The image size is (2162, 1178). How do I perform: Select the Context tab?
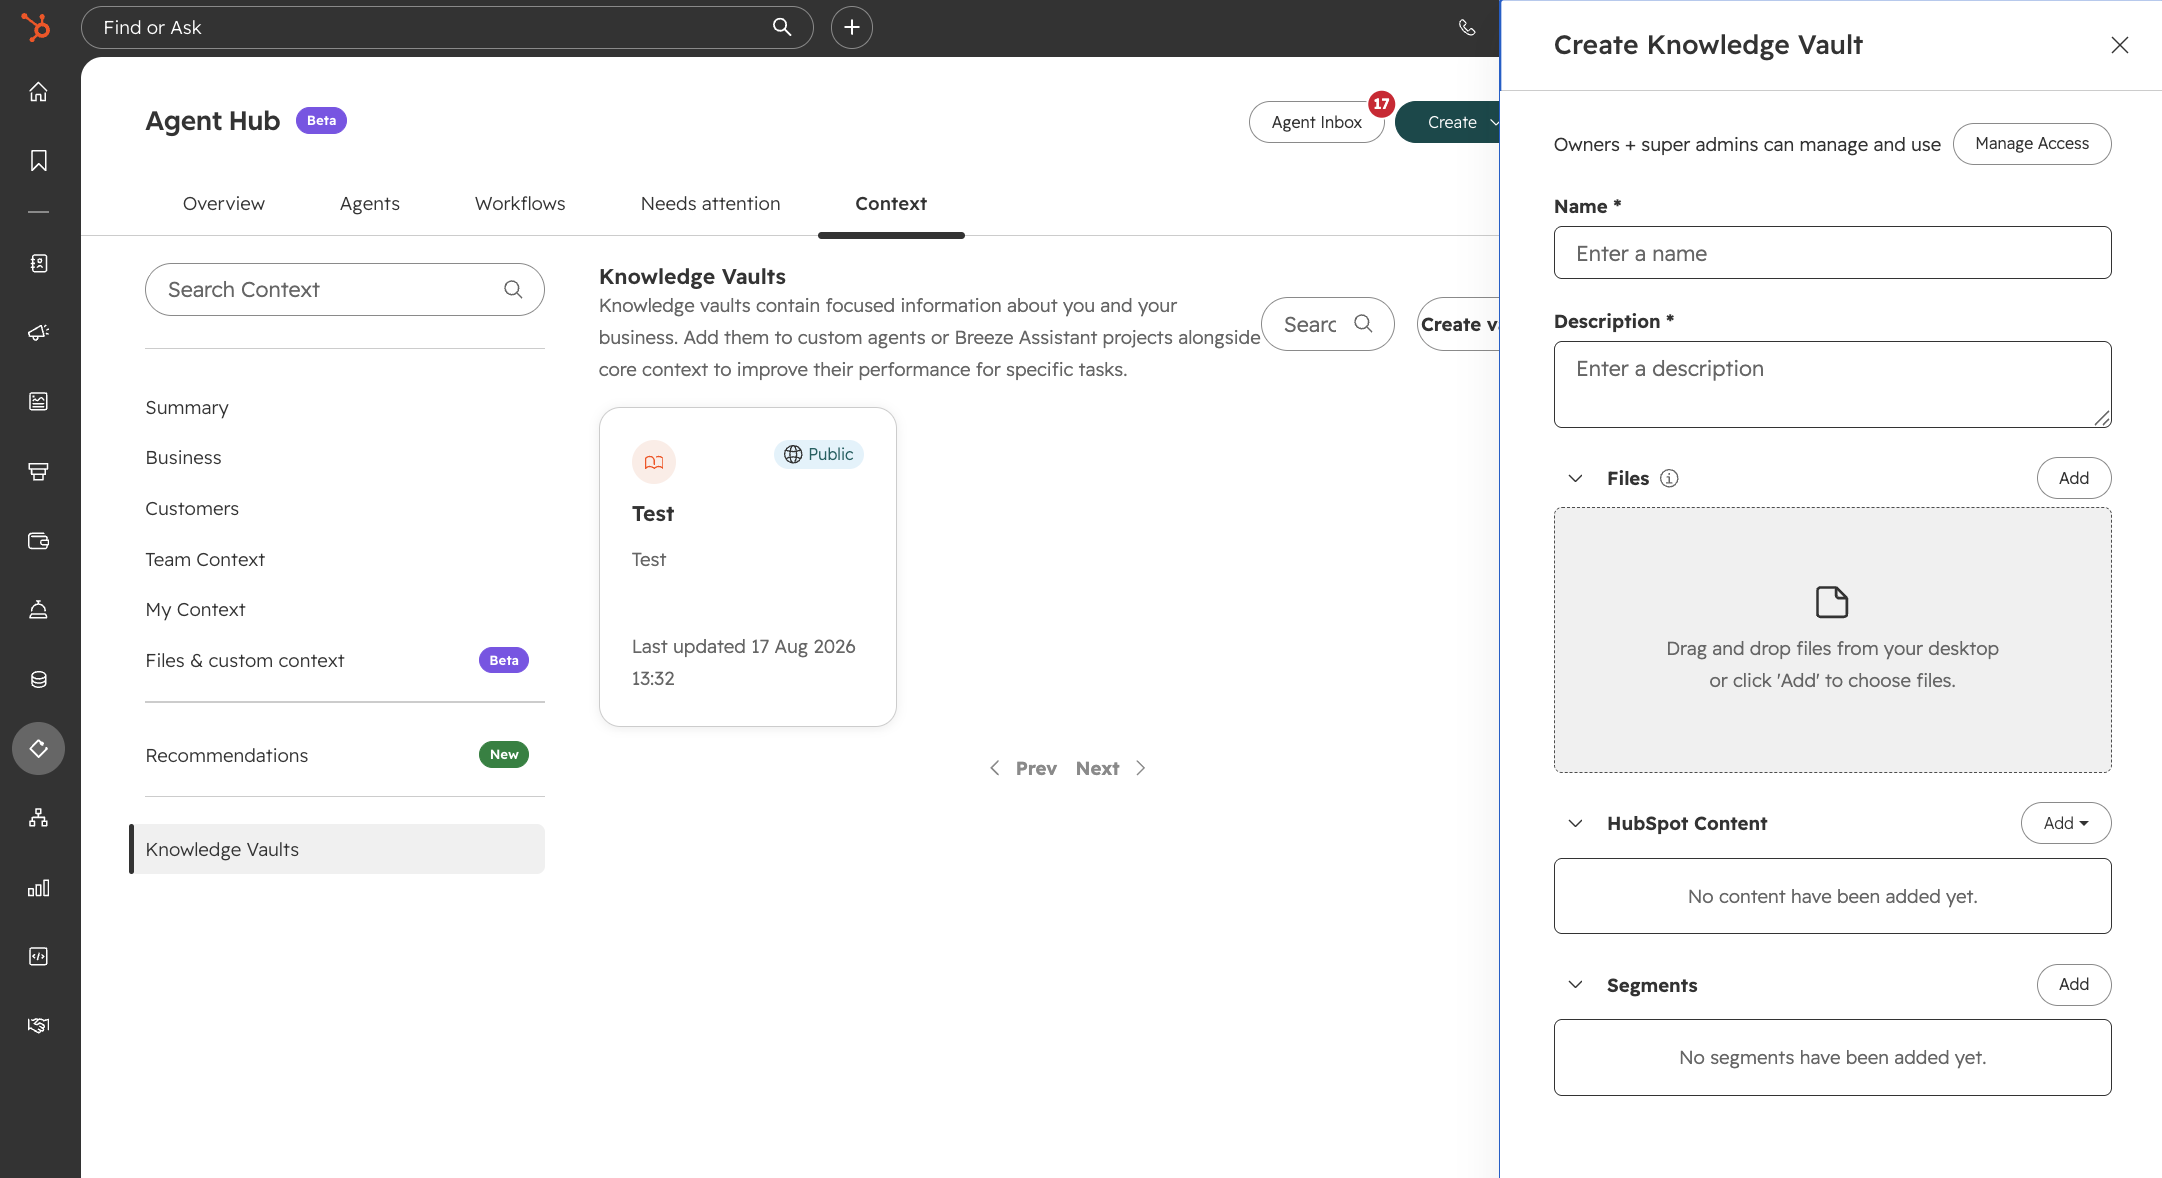(891, 203)
